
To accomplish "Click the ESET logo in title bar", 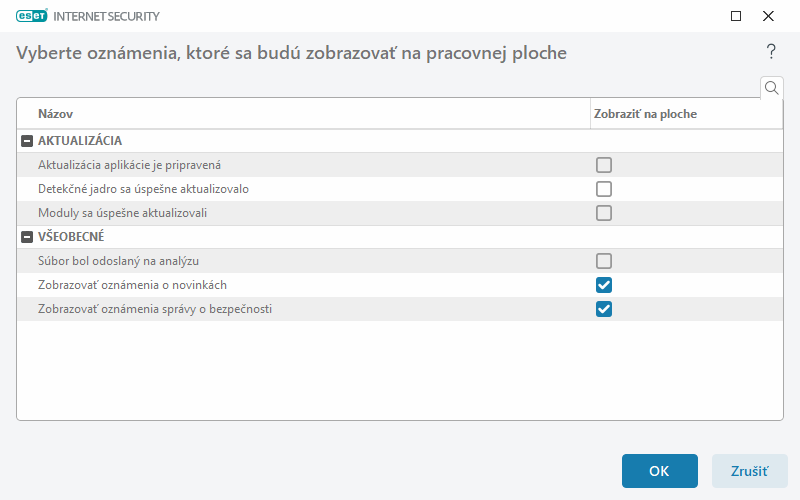I will coord(33,16).
